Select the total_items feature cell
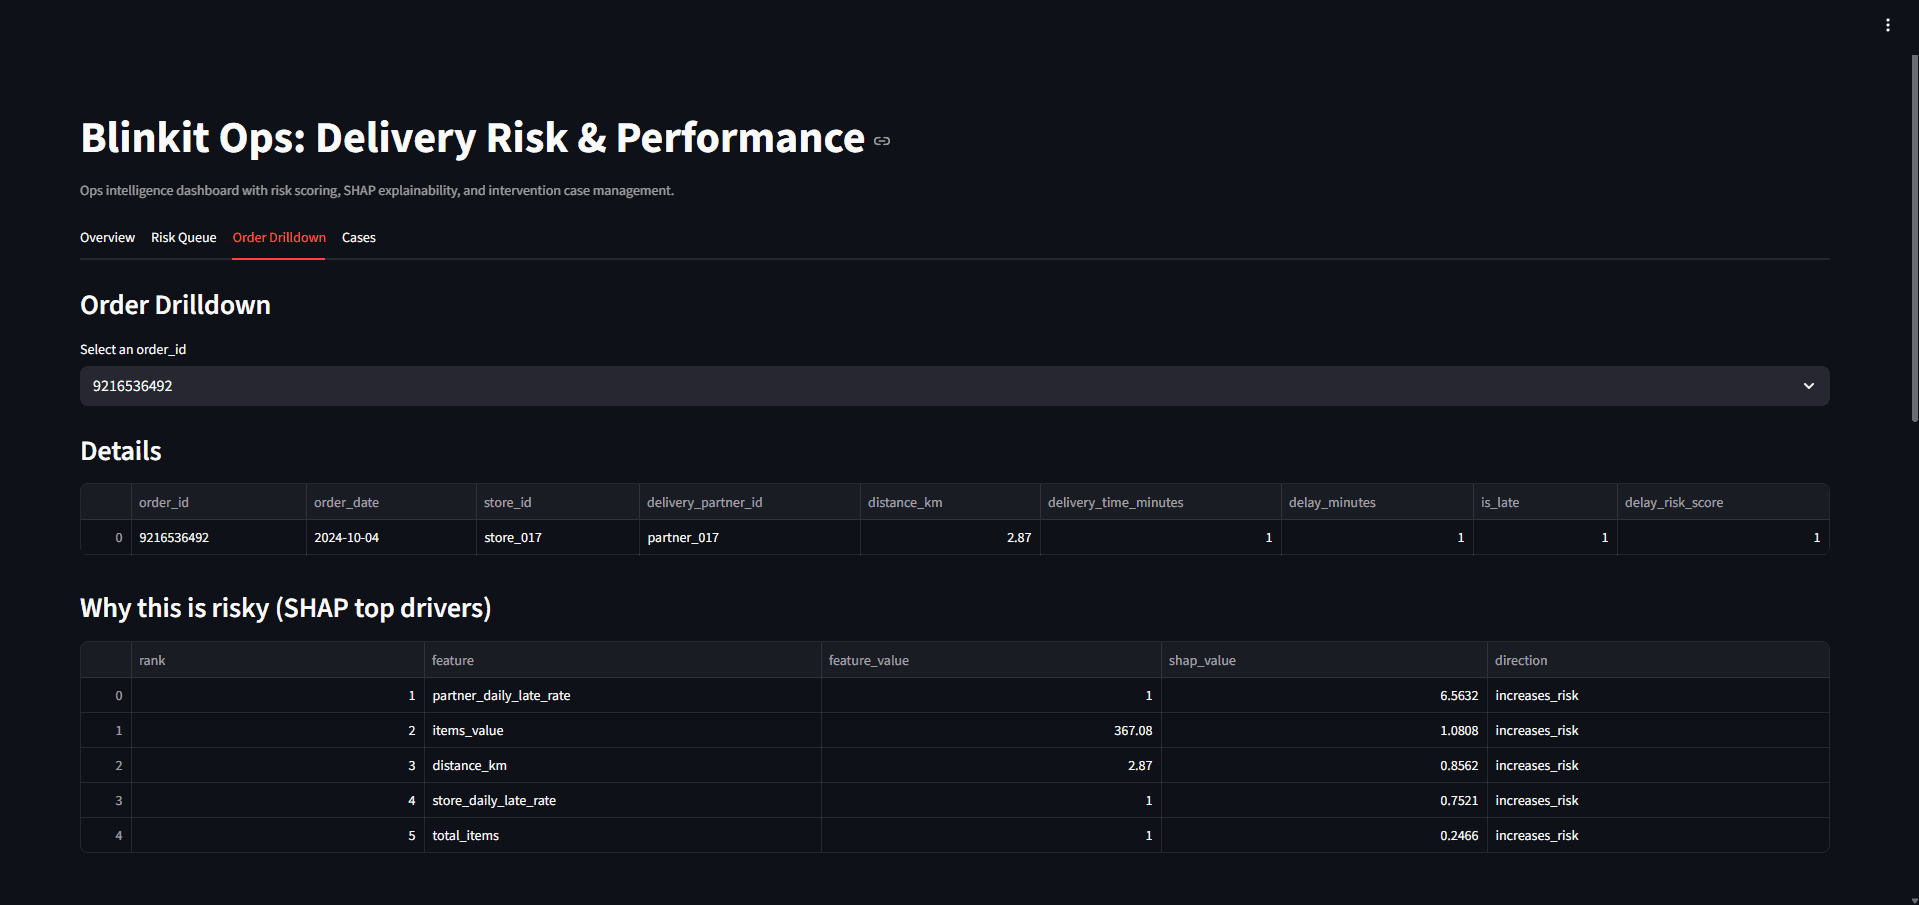The image size is (1919, 905). pyautogui.click(x=622, y=836)
